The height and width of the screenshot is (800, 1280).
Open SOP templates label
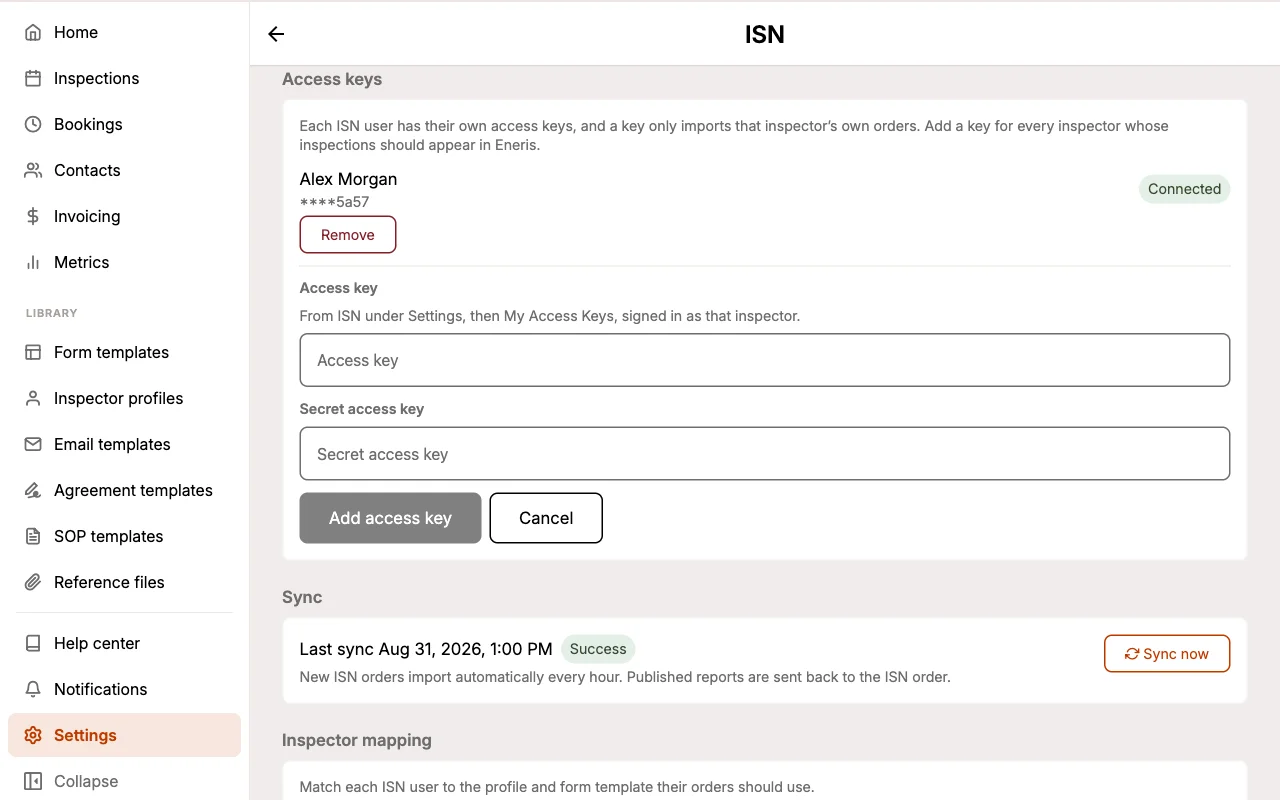point(108,536)
